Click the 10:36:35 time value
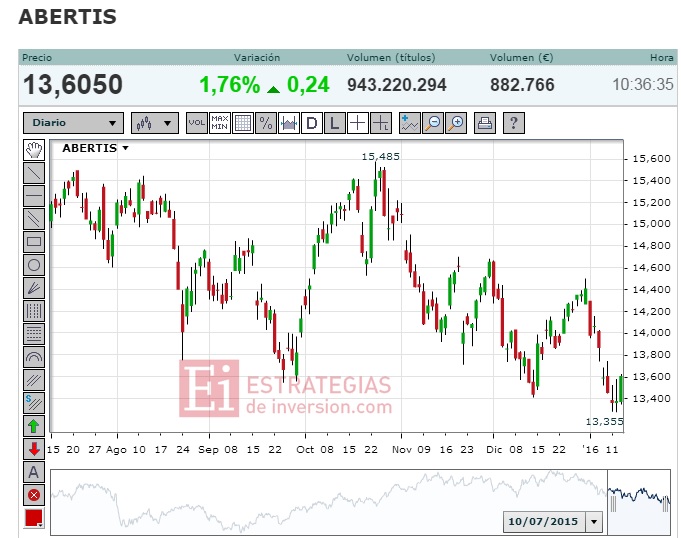The width and height of the screenshot is (681, 538). point(643,84)
